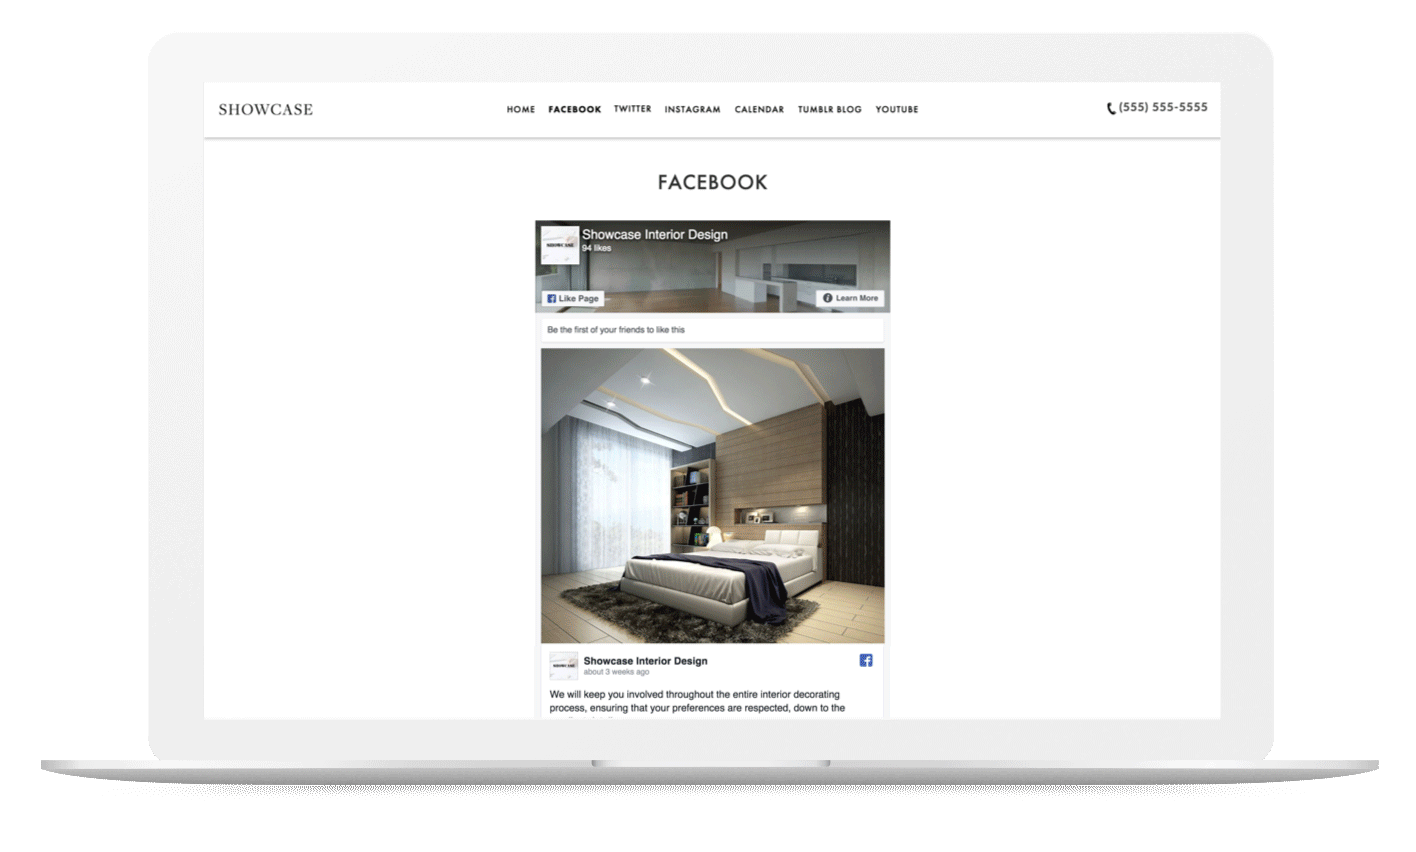Screen dimensions: 1416x852
Task: Click the FACEBOOK page heading
Action: [x=712, y=182]
